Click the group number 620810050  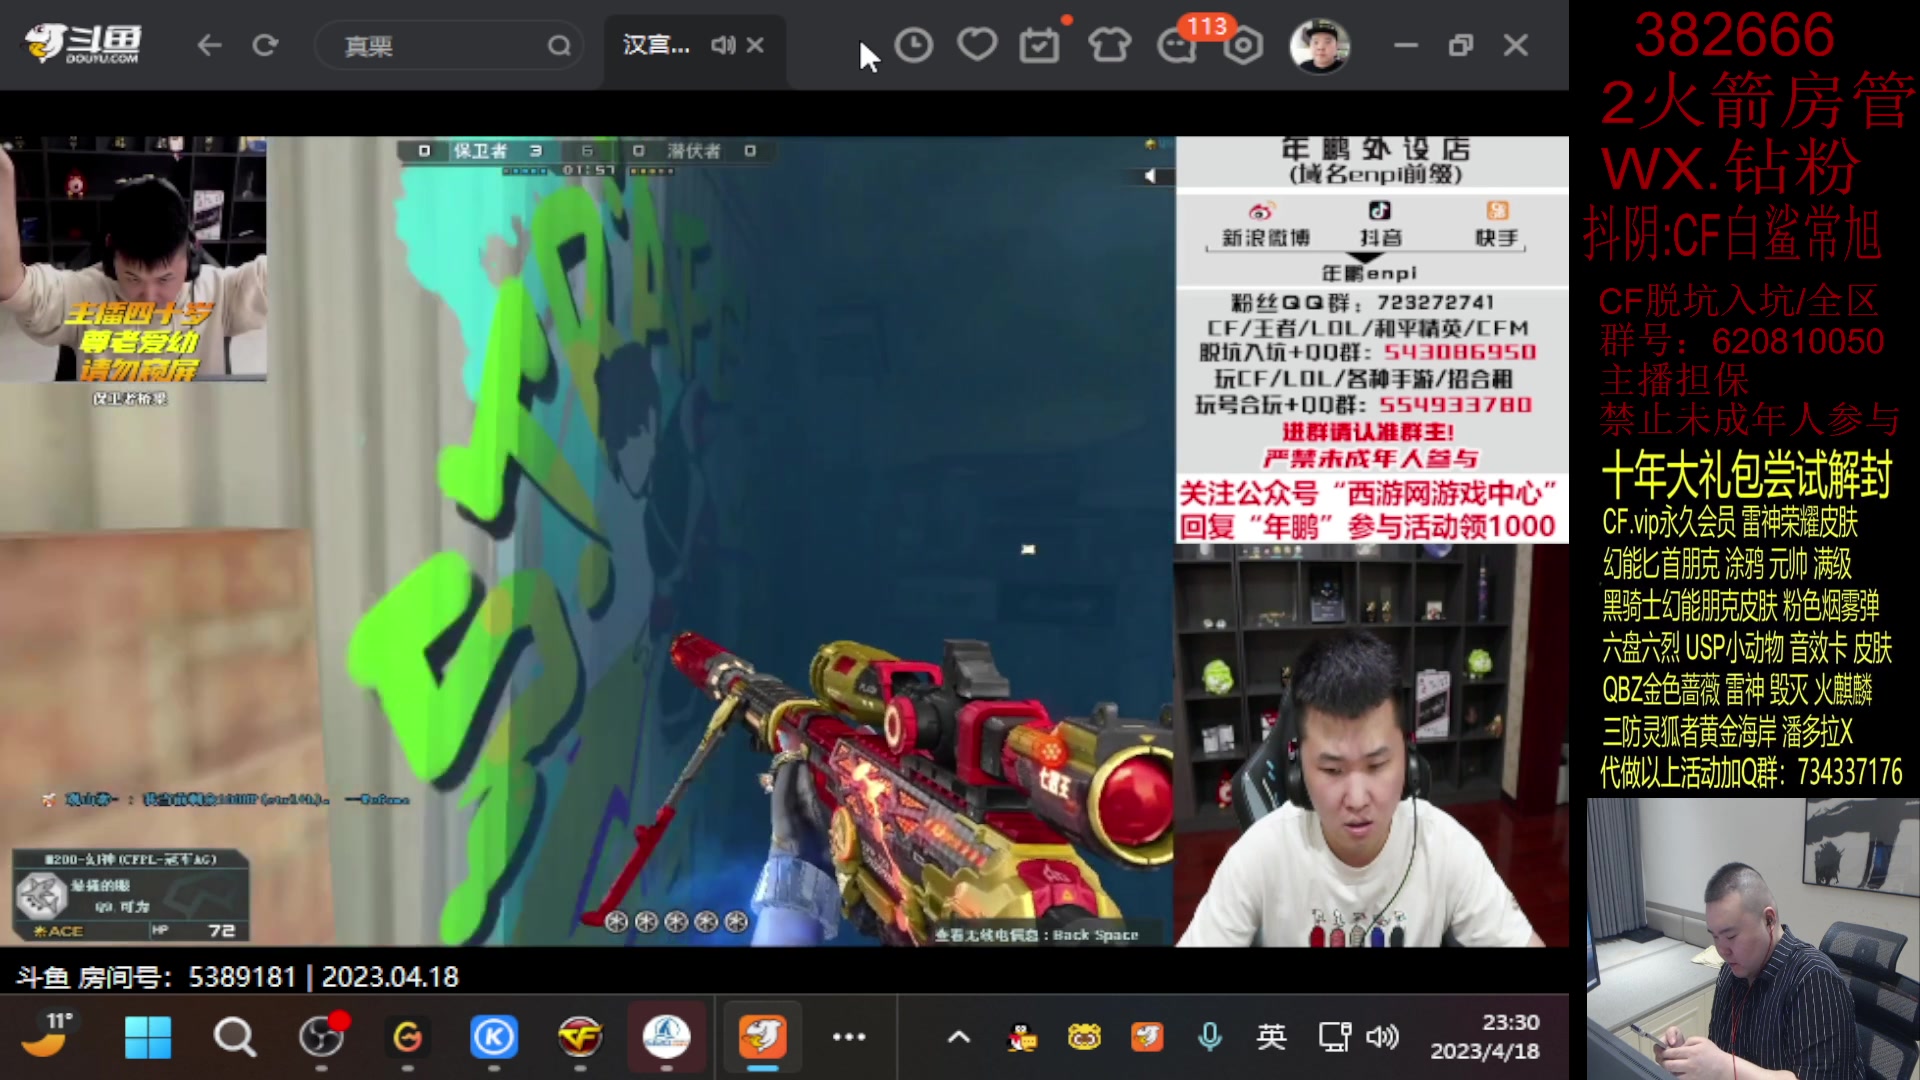pyautogui.click(x=1797, y=342)
